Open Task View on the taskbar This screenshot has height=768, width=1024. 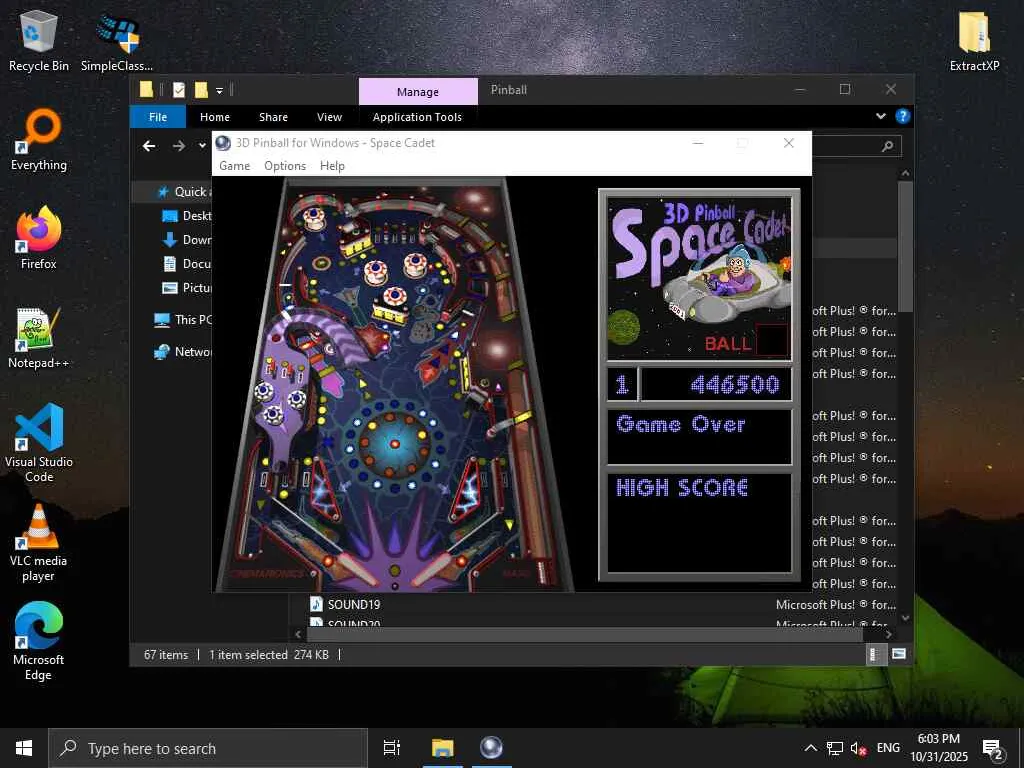point(392,748)
